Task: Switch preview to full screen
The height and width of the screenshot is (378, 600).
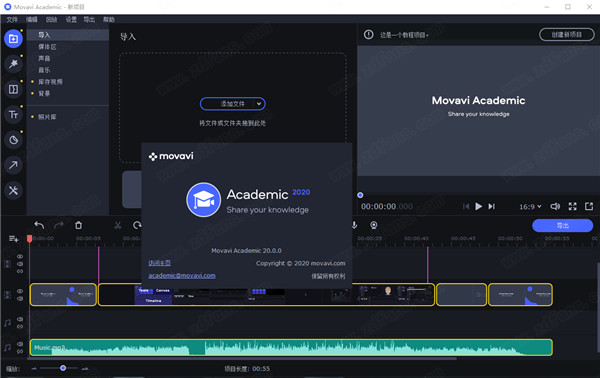Action: 572,207
